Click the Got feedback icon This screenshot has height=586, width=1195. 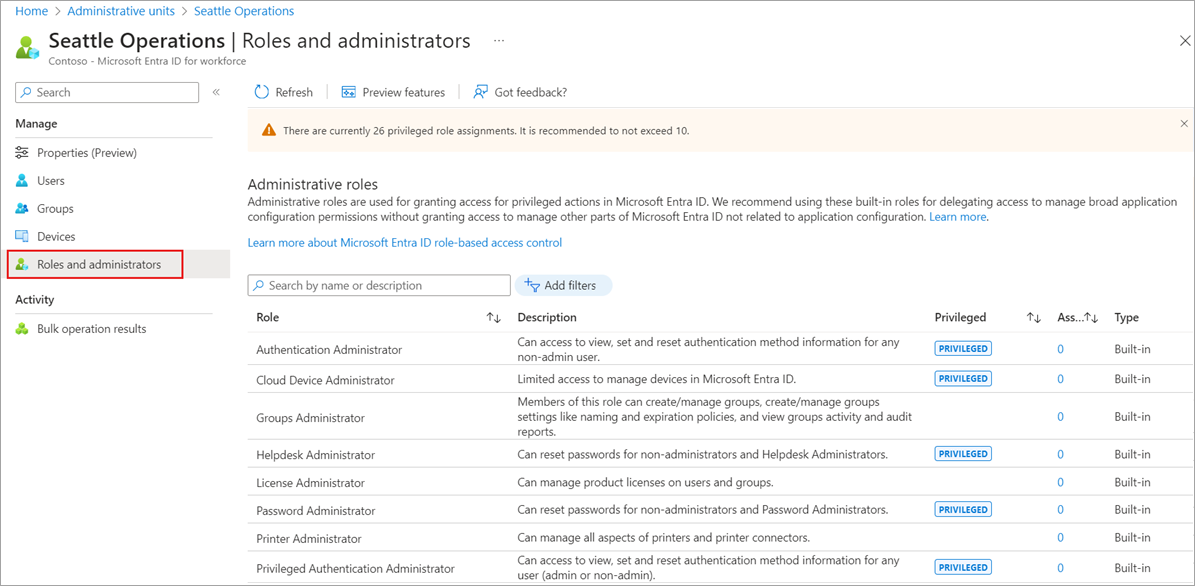point(481,92)
